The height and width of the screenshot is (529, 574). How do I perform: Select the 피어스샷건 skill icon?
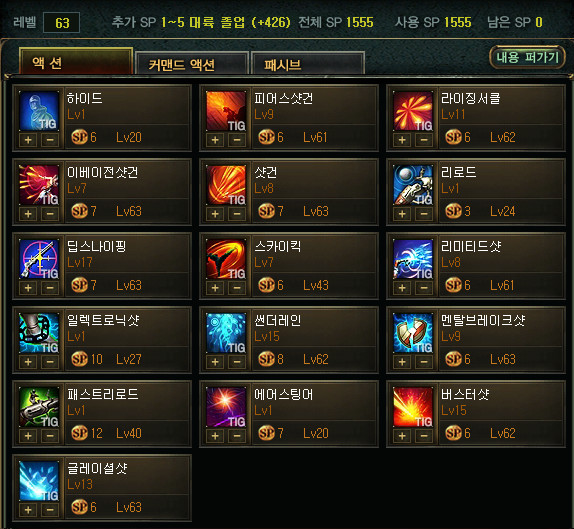pyautogui.click(x=226, y=111)
